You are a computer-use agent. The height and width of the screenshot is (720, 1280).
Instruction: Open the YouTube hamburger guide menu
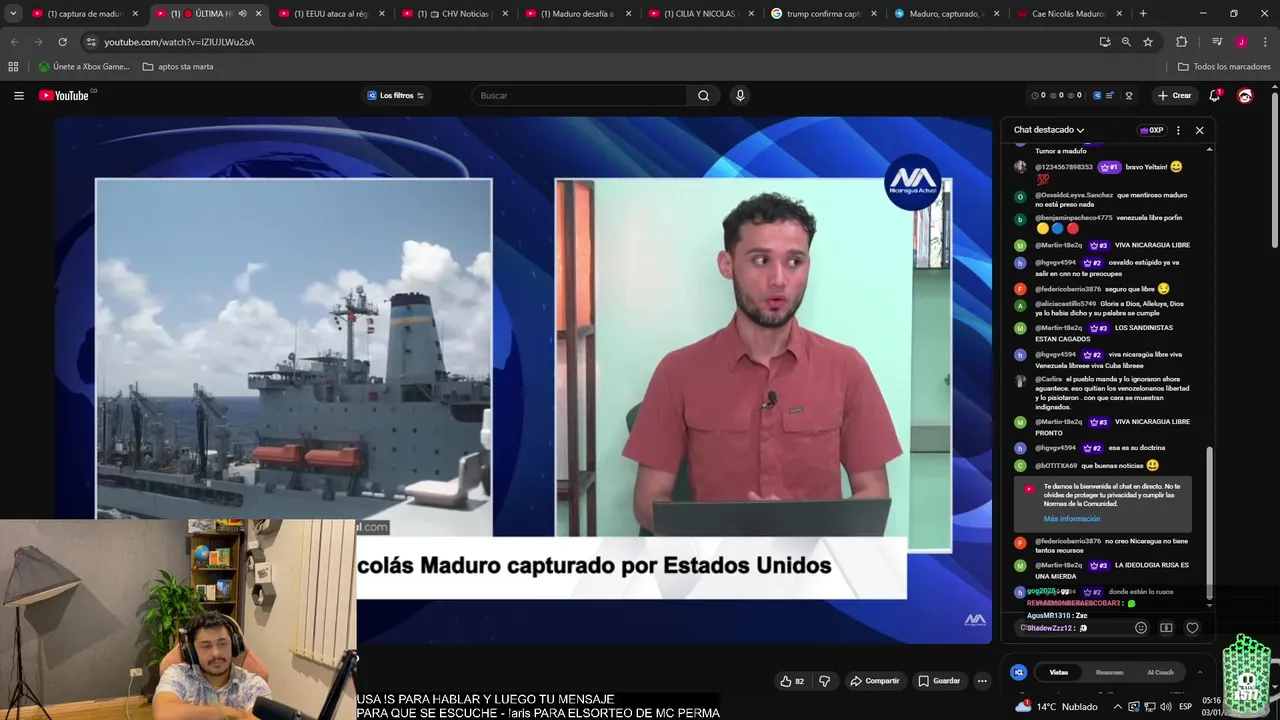[x=19, y=96]
